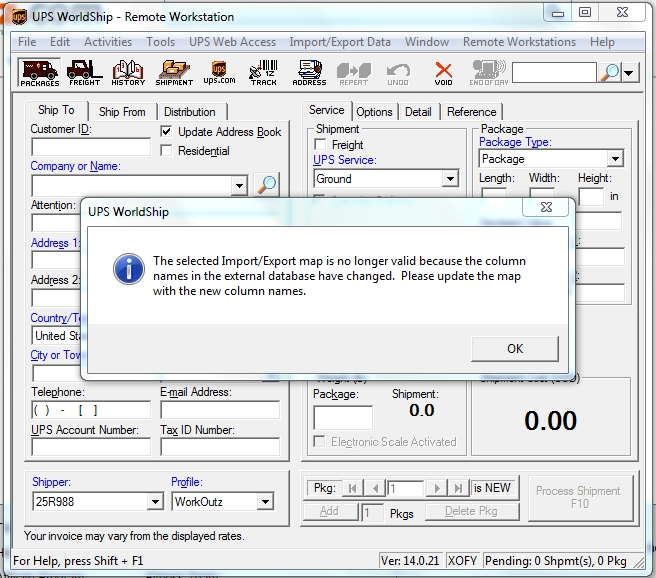Click the Add package button
The image size is (656, 578).
[x=330, y=511]
